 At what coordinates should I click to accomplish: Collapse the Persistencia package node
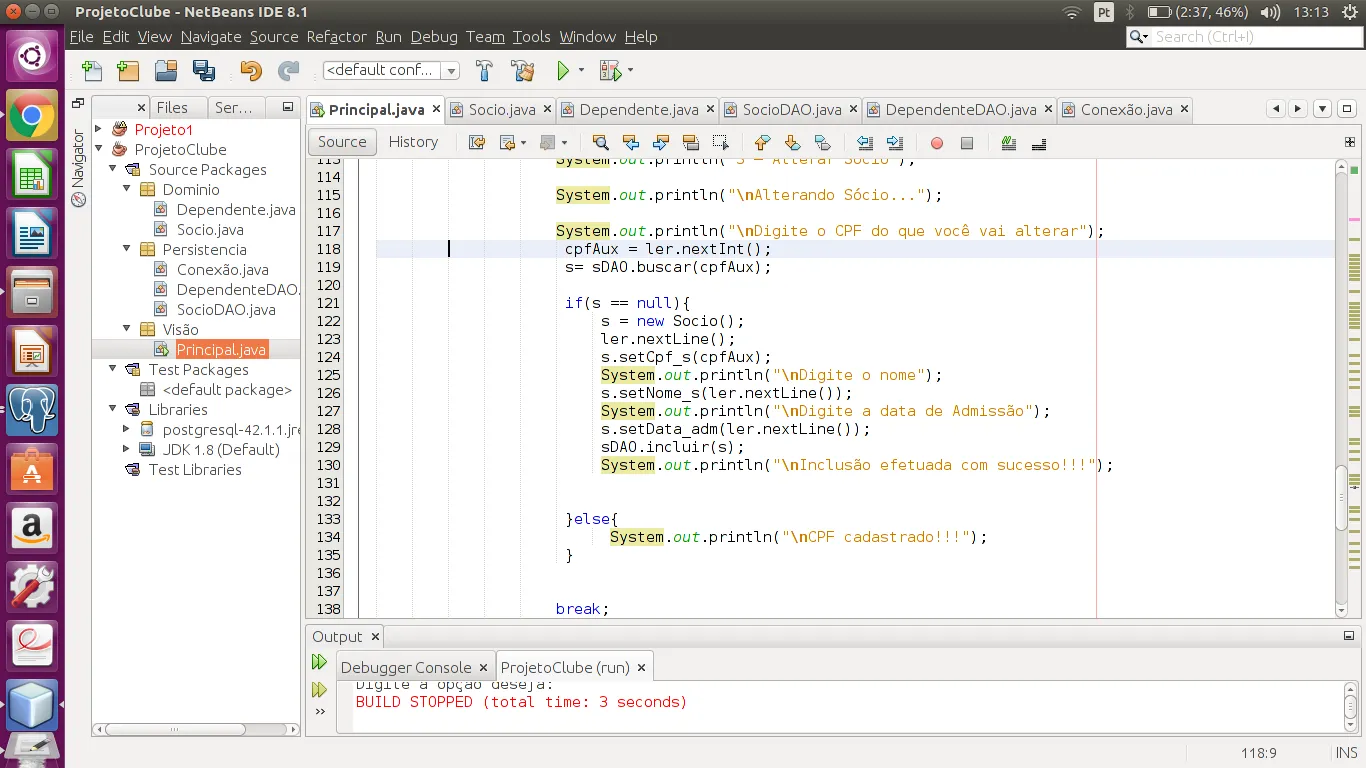(127, 249)
